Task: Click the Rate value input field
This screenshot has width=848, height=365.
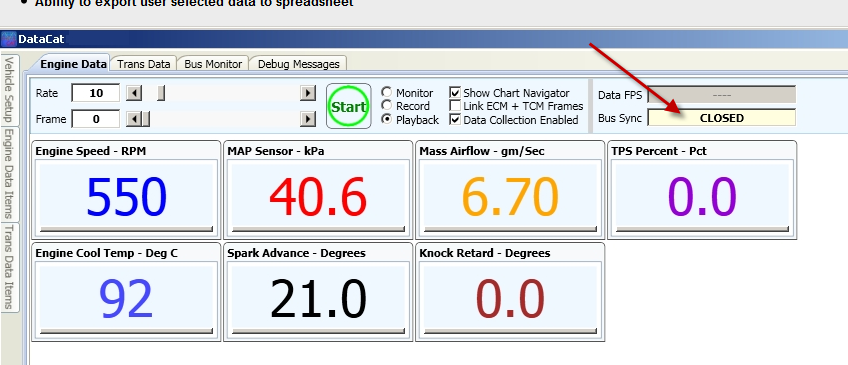Action: point(96,93)
